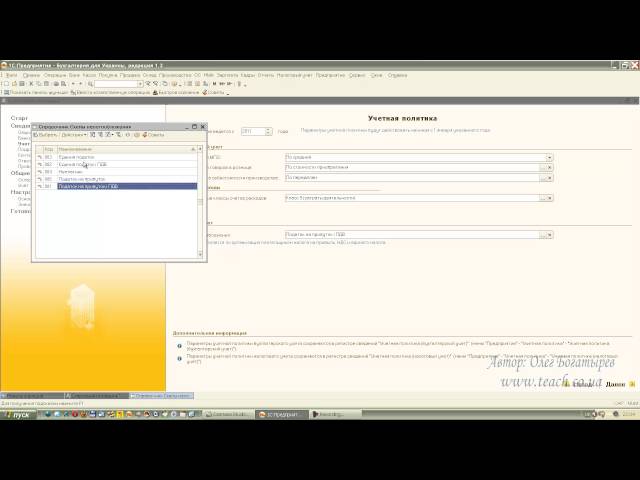
Task: Open the Продажа menu
Action: (x=130, y=76)
